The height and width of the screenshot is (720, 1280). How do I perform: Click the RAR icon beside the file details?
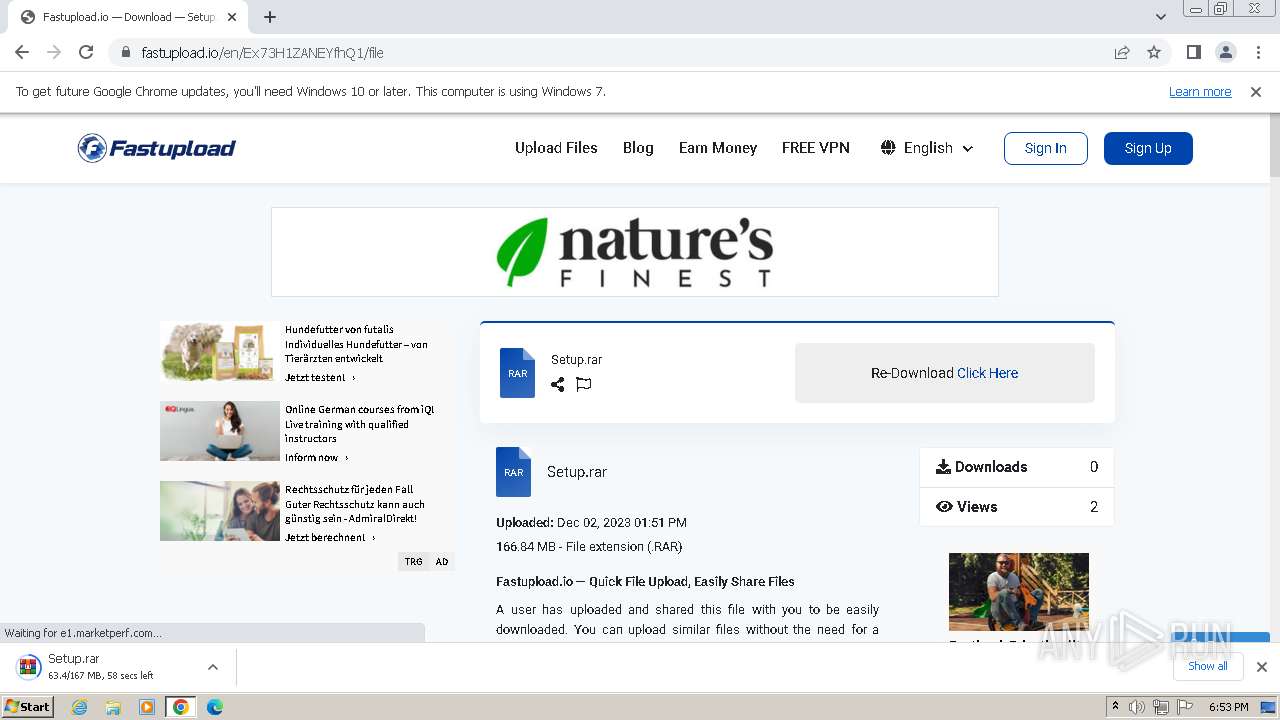[513, 472]
